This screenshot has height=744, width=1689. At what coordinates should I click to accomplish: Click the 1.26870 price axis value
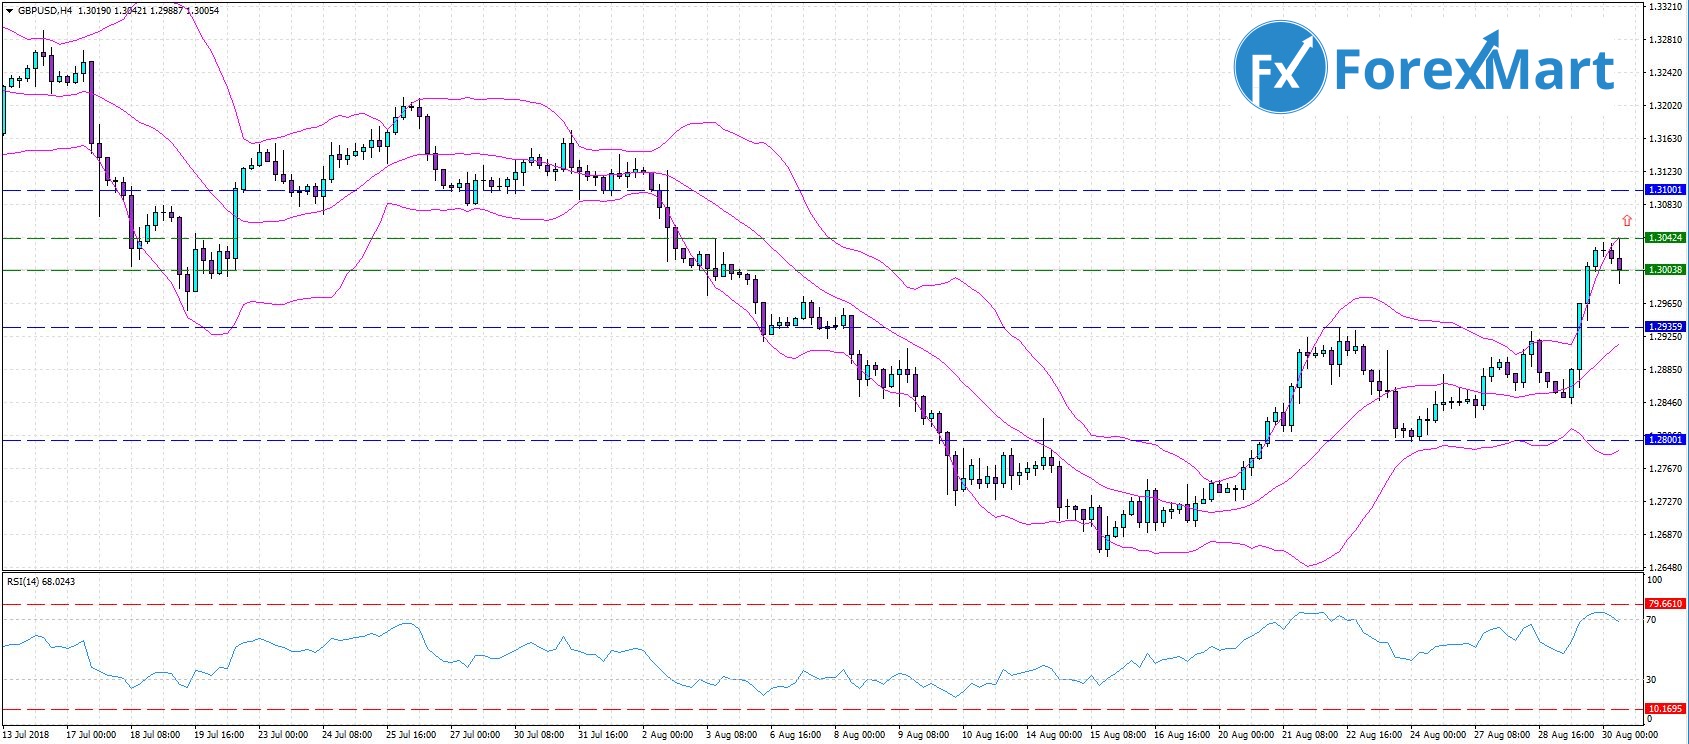[x=1663, y=535]
